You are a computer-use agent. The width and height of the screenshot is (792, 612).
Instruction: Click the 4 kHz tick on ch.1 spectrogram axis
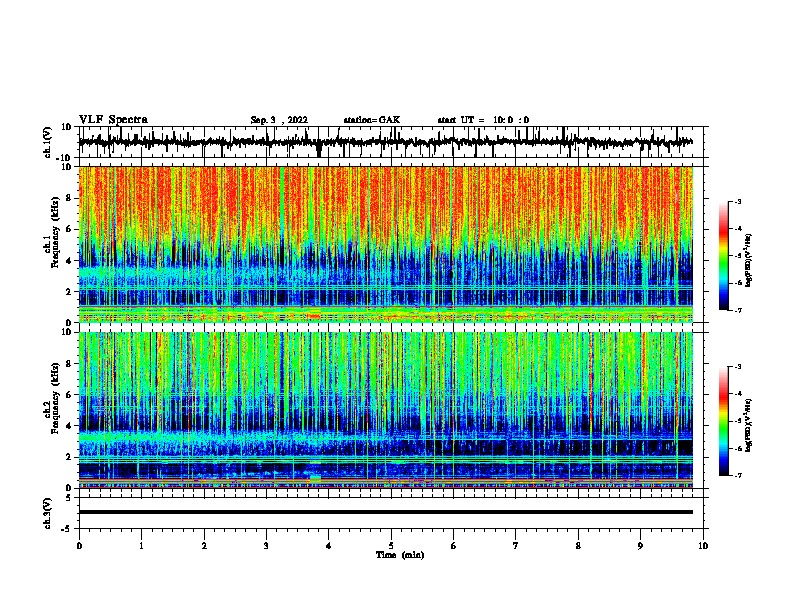click(x=69, y=261)
